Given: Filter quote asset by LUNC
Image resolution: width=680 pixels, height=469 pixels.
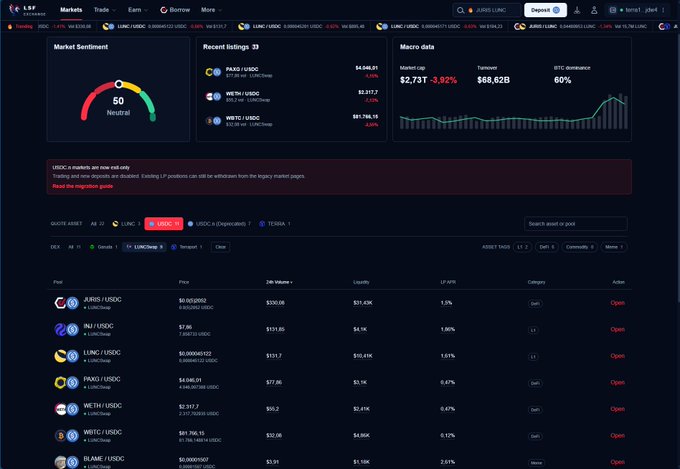Looking at the screenshot, I should [127, 224].
